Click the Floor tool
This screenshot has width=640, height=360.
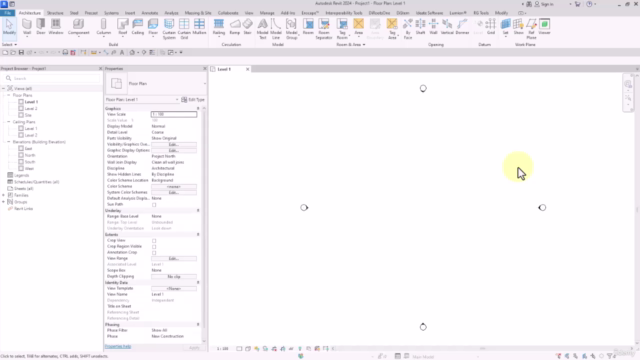coord(153,27)
